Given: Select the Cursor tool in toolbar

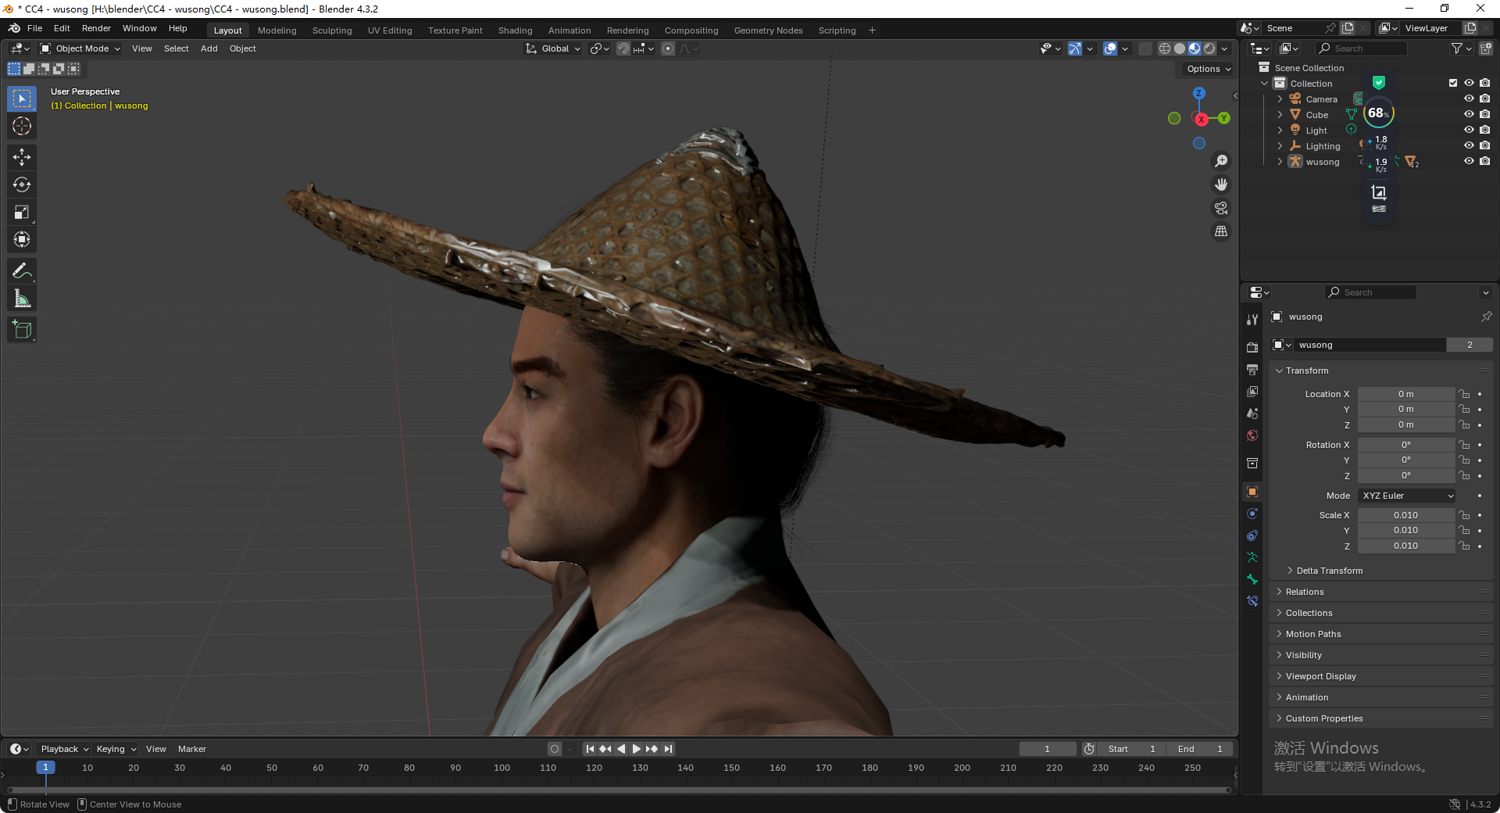Looking at the screenshot, I should (22, 127).
